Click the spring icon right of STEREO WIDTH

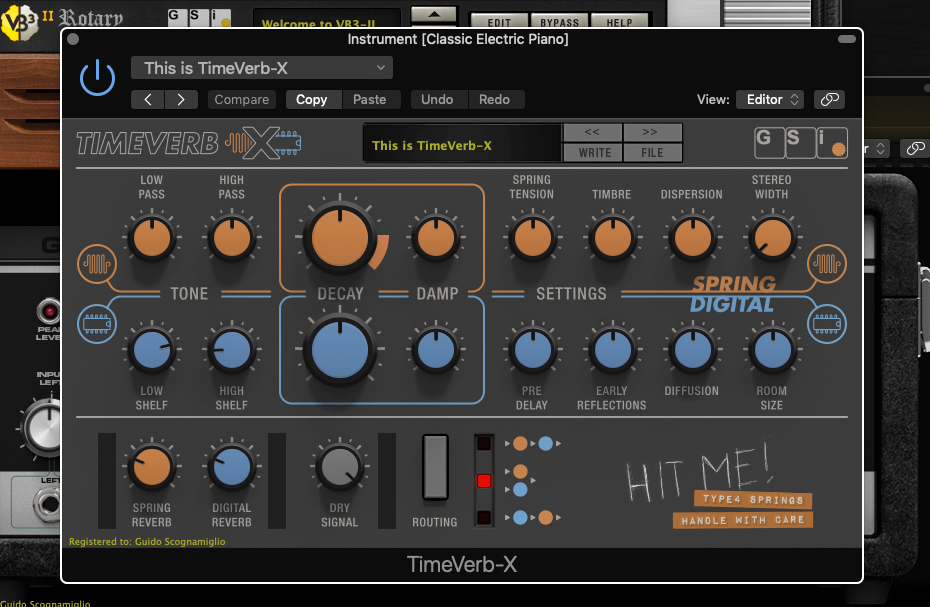click(x=827, y=264)
